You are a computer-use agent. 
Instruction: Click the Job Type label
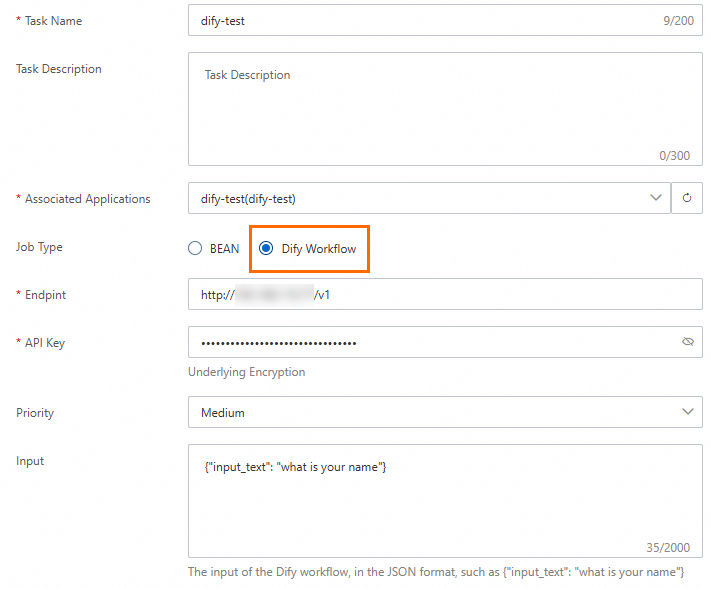39,247
